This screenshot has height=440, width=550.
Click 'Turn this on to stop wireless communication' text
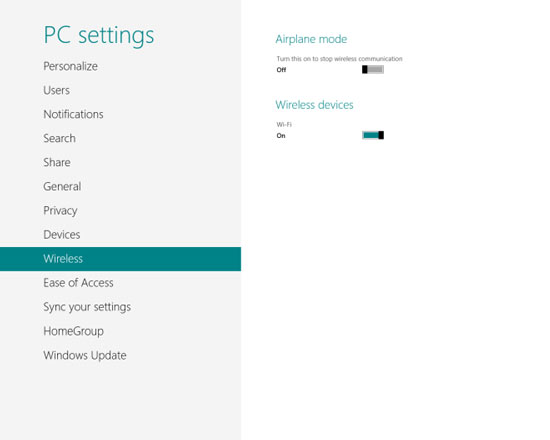click(339, 59)
